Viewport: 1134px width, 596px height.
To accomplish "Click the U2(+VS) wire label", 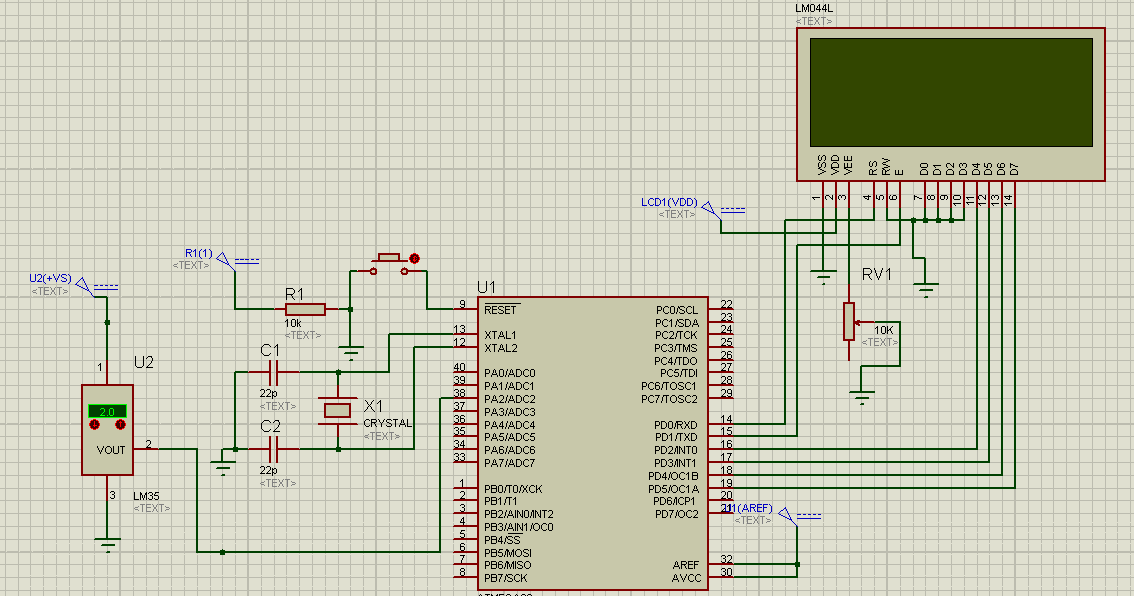I will pyautogui.click(x=49, y=278).
